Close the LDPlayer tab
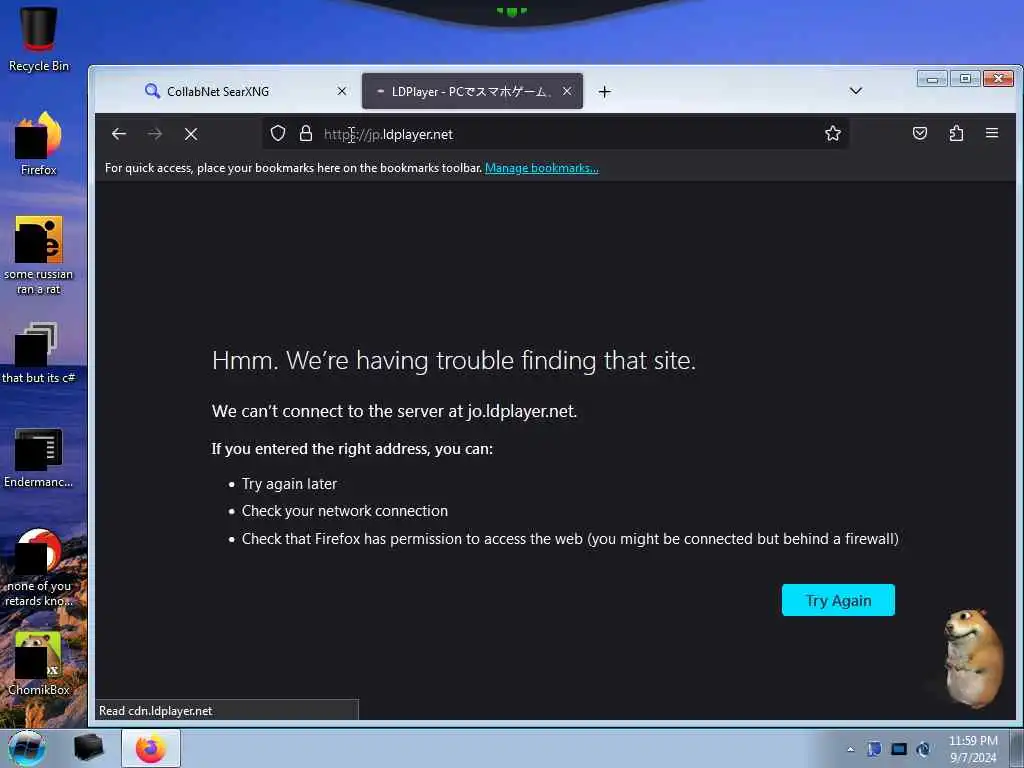Screen dimensions: 1024x768 pos(567,91)
